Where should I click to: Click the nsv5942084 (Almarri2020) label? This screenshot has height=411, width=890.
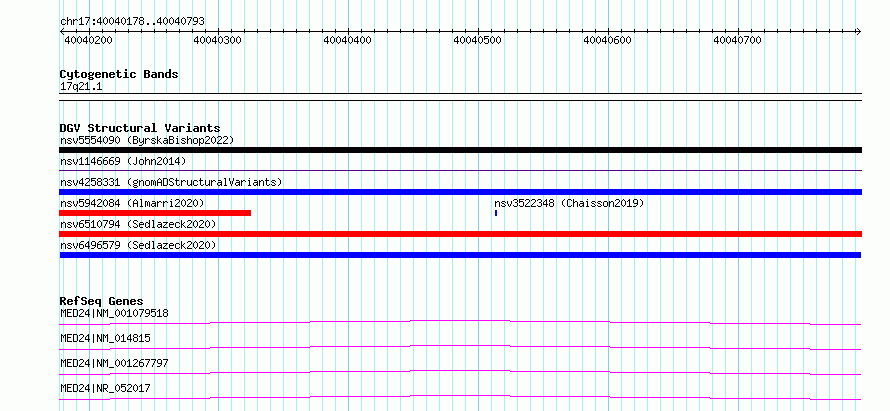(132, 203)
